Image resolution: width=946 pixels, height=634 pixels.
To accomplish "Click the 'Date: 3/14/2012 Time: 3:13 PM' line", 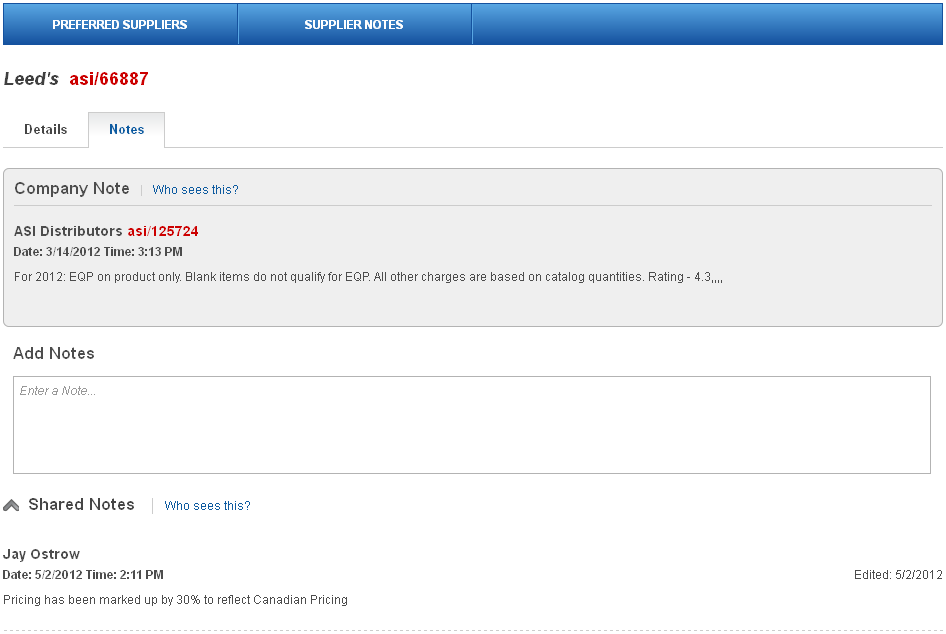I will 98,252.
